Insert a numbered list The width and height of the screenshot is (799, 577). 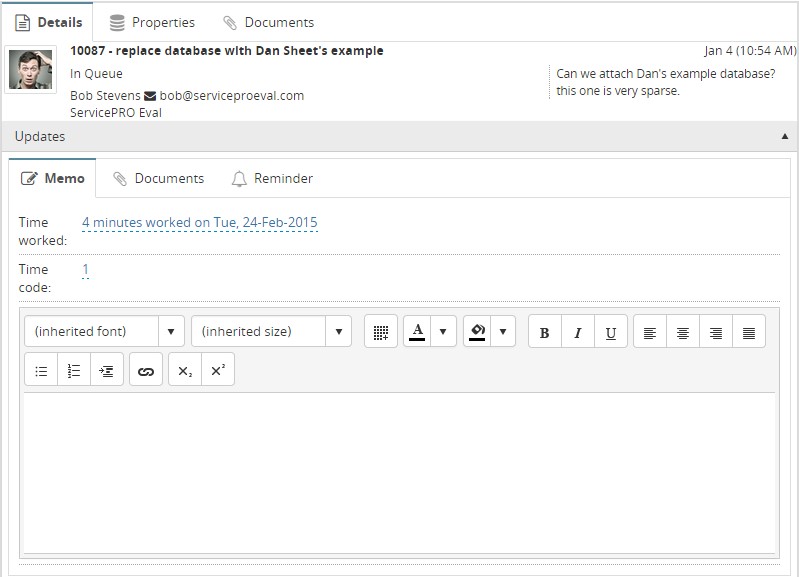[x=74, y=370]
